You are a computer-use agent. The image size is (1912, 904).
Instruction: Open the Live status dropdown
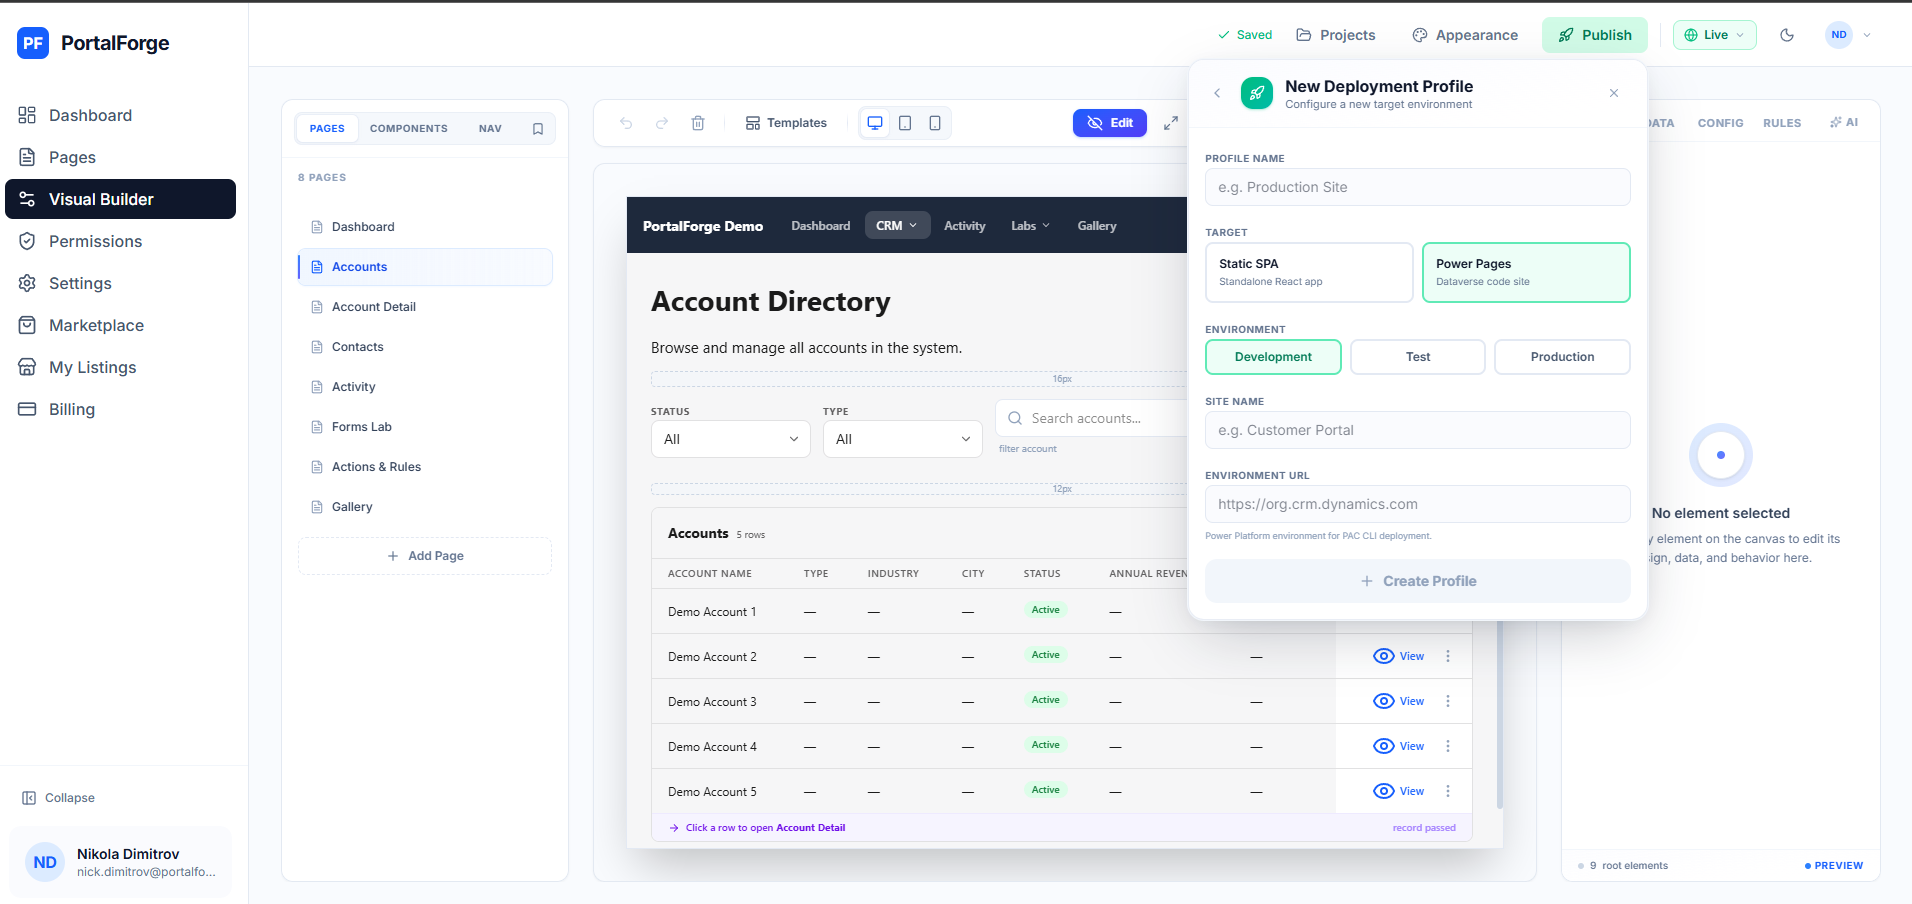click(x=1714, y=34)
